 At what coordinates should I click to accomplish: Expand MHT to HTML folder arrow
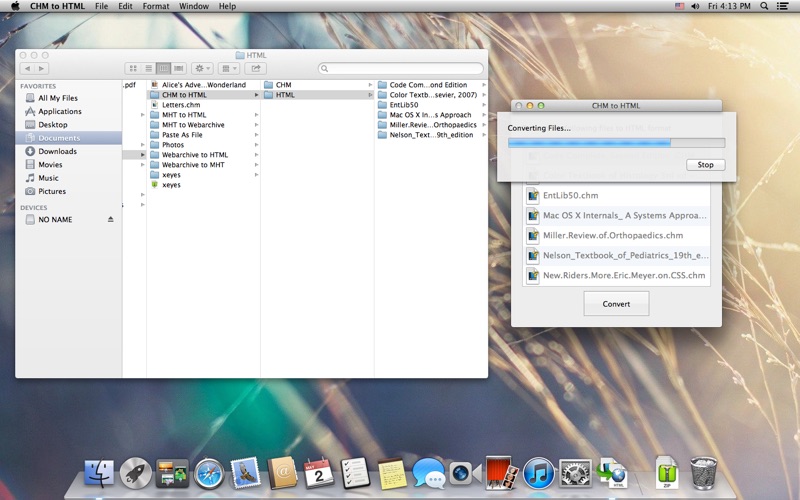click(256, 115)
